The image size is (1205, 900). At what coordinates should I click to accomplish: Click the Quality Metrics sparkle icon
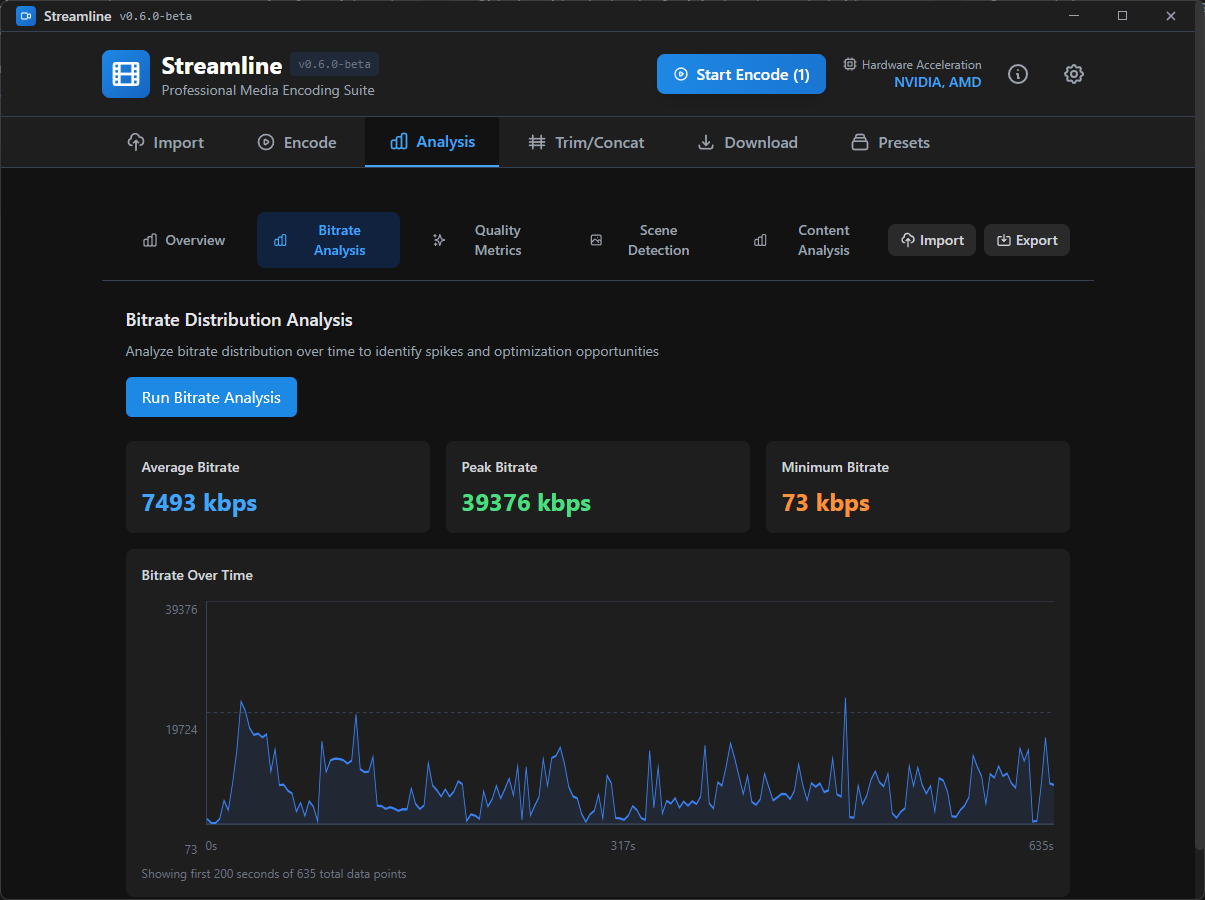[438, 240]
